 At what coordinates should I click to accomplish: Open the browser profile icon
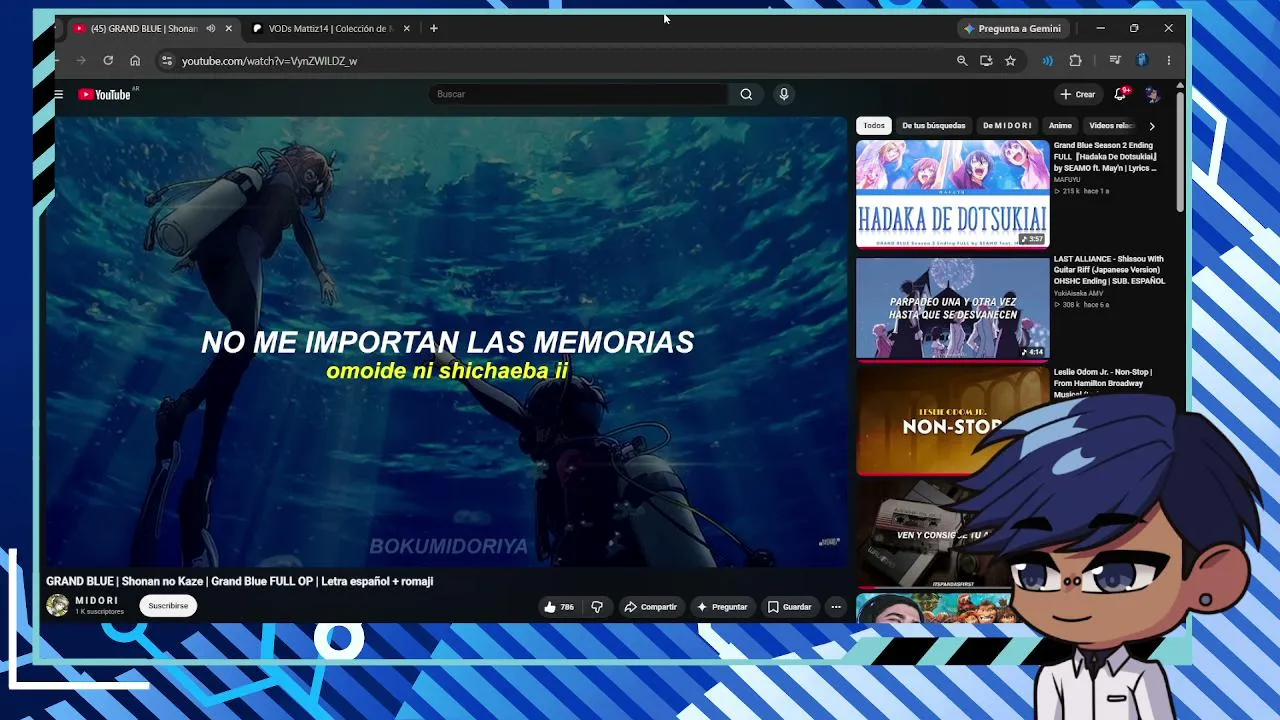(1142, 61)
